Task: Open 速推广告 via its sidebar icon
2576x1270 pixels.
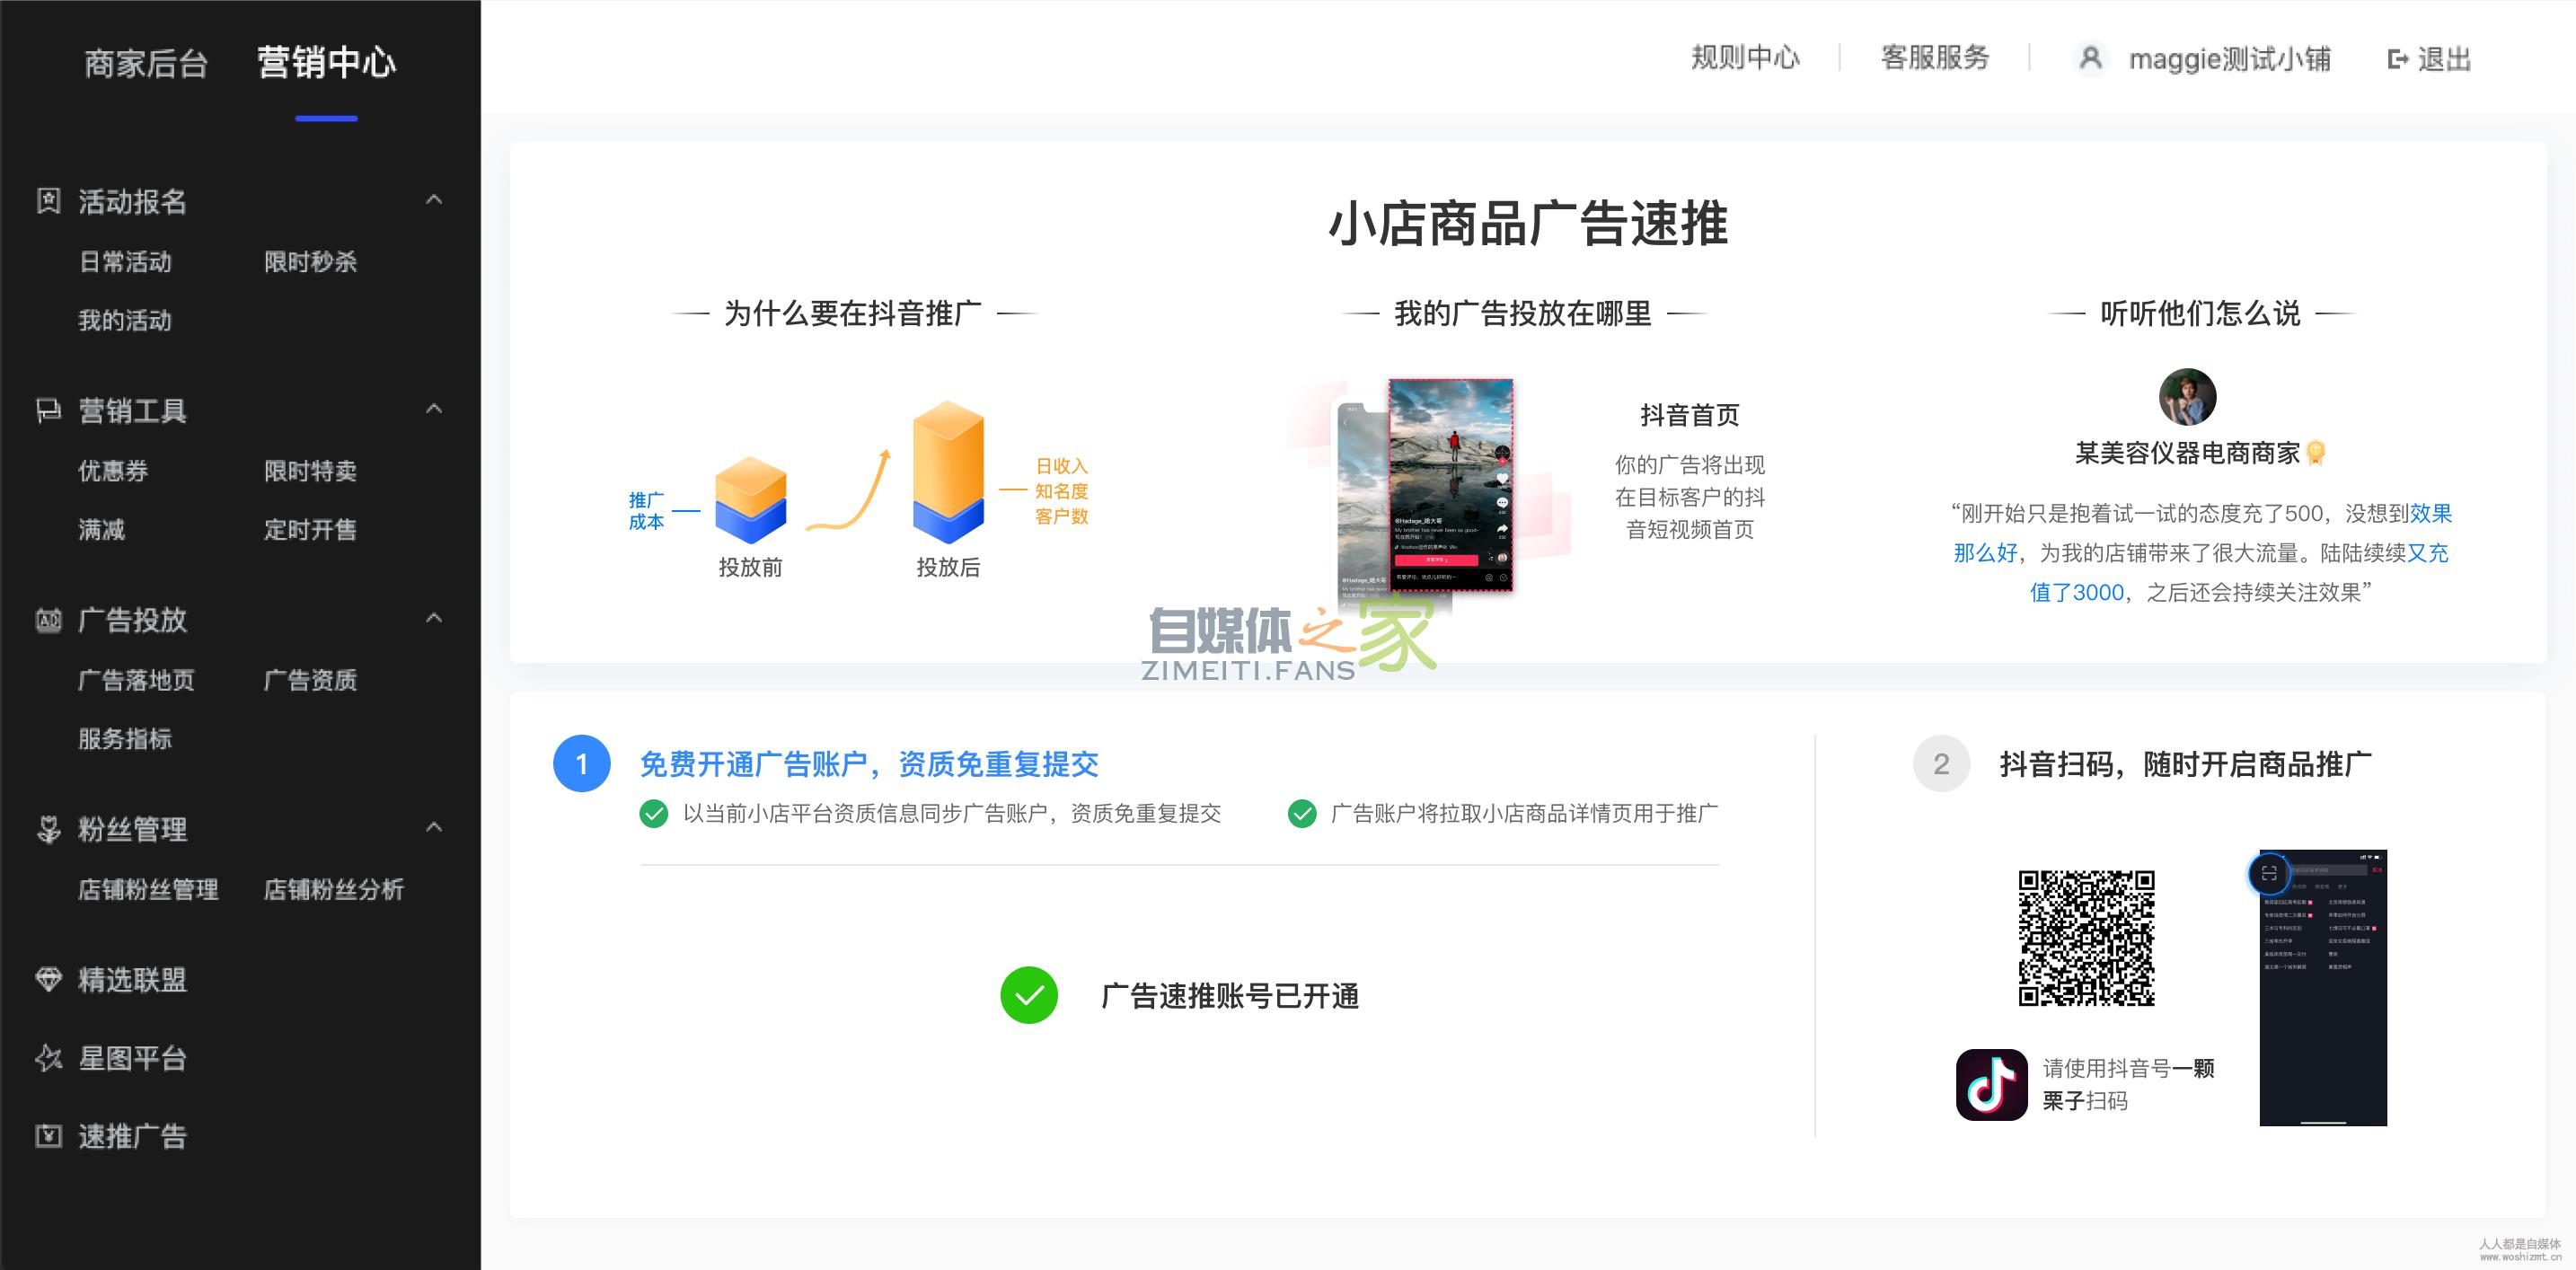Action: 48,1136
